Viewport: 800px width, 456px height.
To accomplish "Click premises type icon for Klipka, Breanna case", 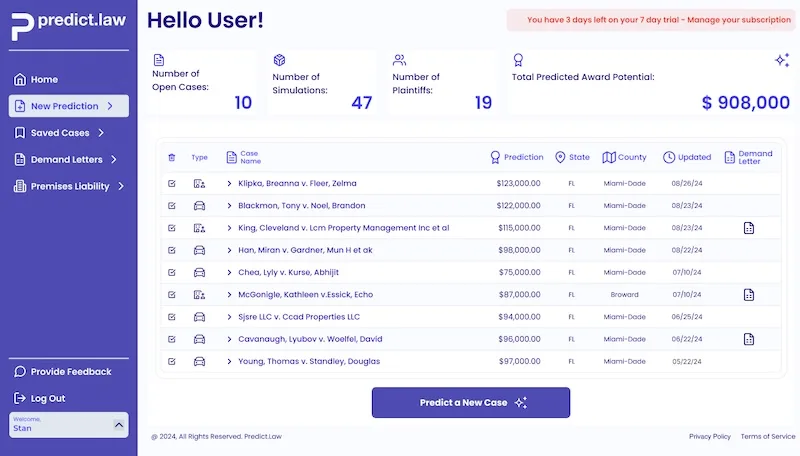I will tap(199, 184).
